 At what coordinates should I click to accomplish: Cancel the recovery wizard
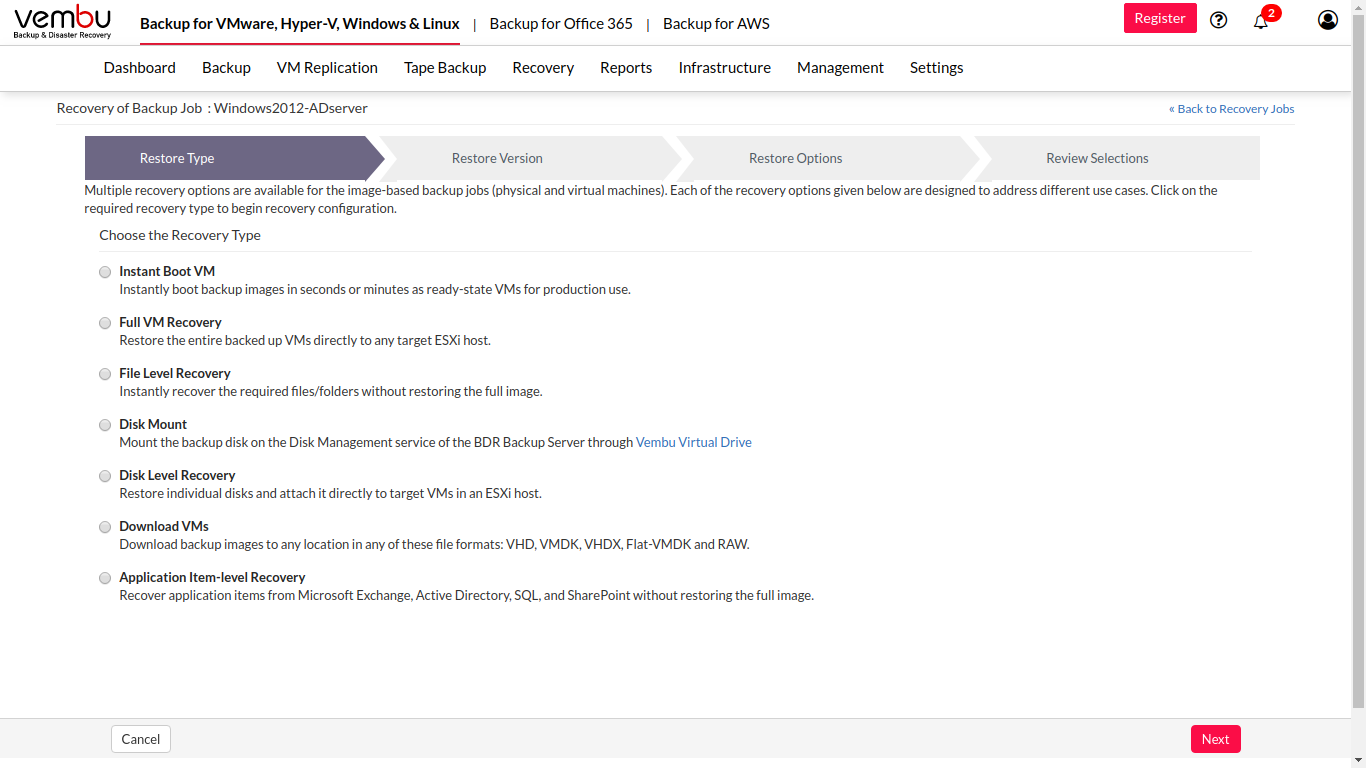pos(141,739)
